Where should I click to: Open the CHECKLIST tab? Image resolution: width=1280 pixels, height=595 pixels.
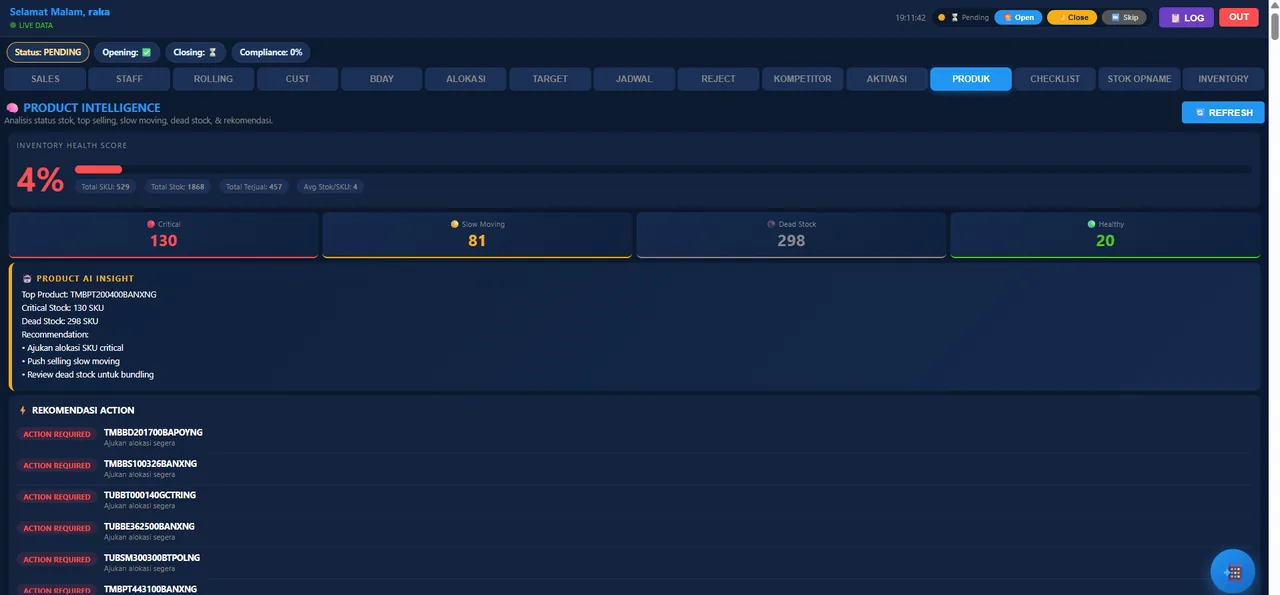[x=1055, y=79]
